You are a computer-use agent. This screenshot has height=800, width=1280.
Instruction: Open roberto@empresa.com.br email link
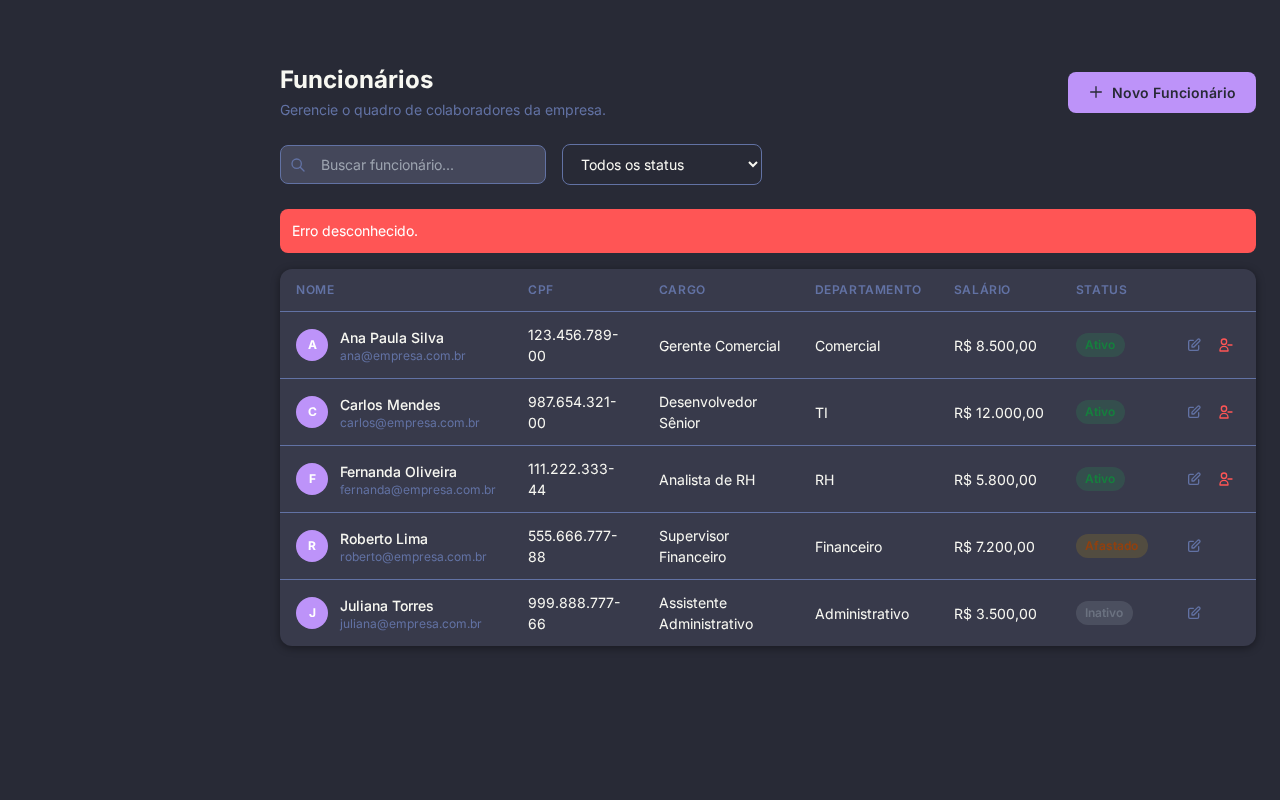[x=412, y=556]
